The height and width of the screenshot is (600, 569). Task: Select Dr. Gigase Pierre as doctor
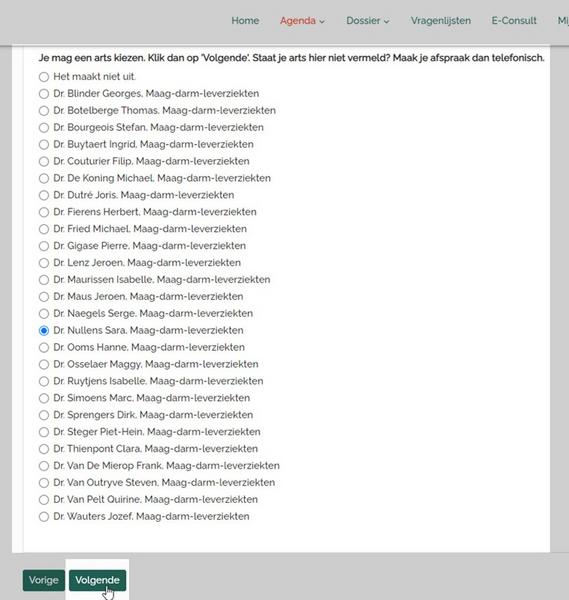click(44, 246)
